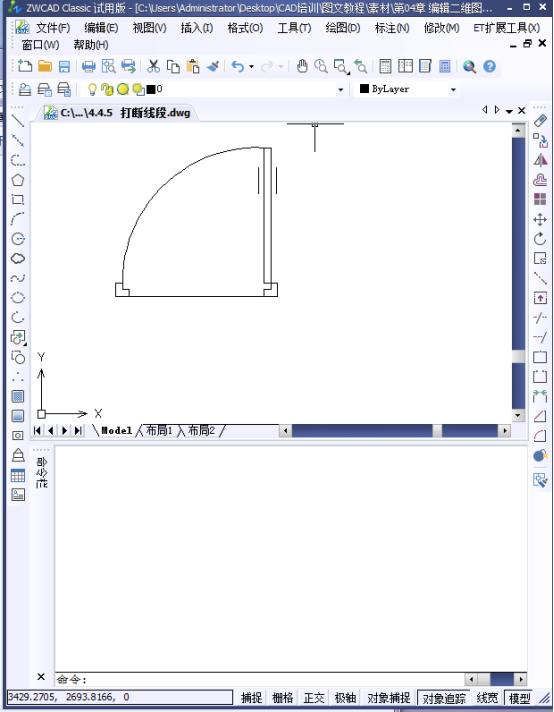Open the 绘图(D) menu
Image resolution: width=554 pixels, height=712 pixels.
pos(343,28)
